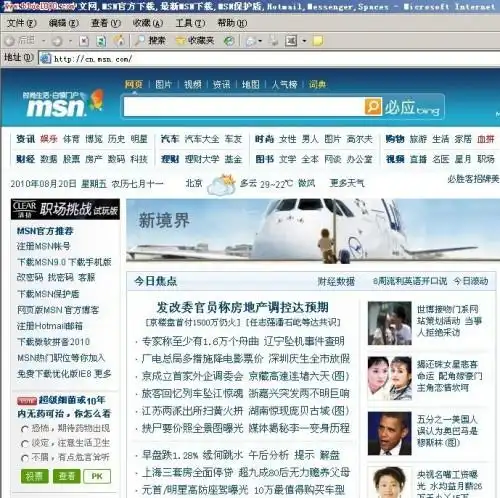Open the 编辑(E) menu
Screen dimensions: 500x498
tap(64, 23)
